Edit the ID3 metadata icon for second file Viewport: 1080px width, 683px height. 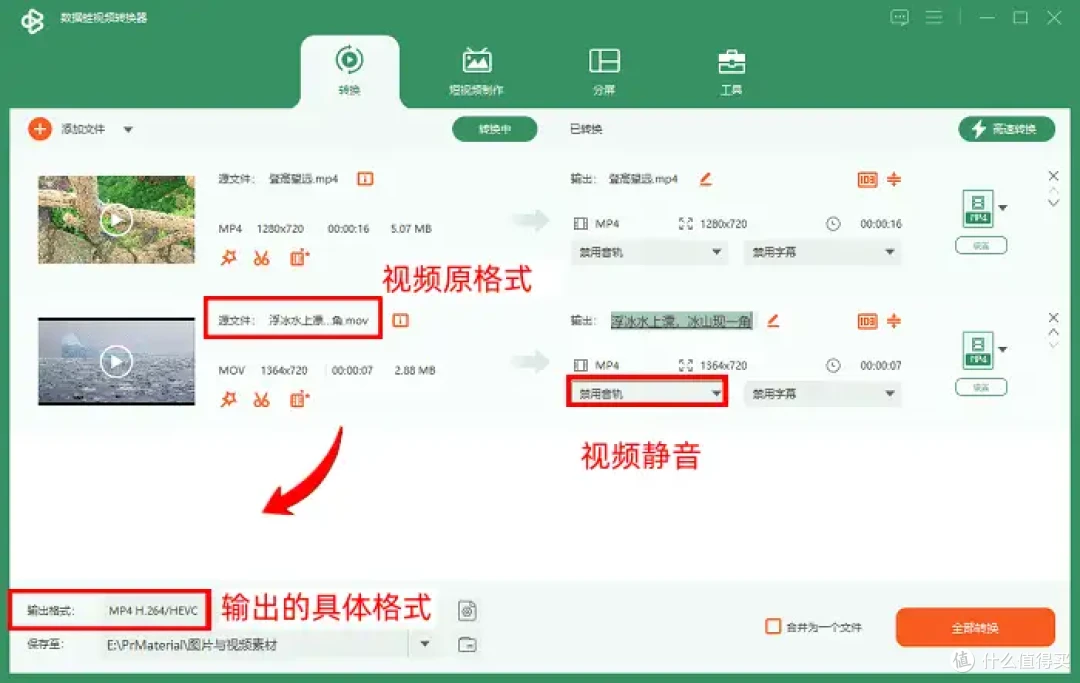pyautogui.click(x=867, y=321)
